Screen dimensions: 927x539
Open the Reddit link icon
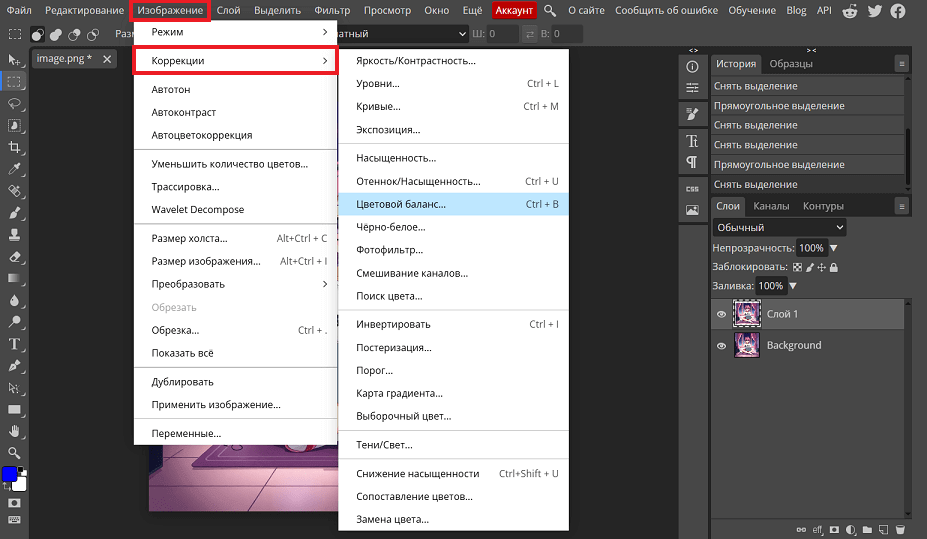pos(850,10)
